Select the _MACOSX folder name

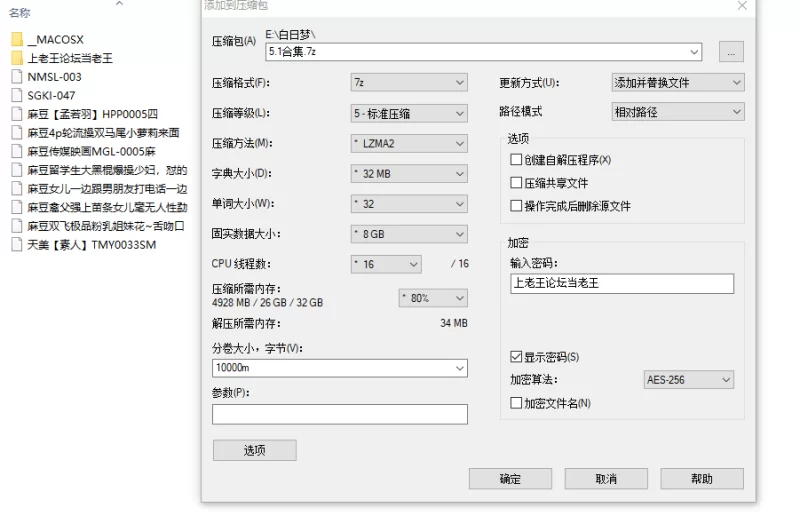coord(55,39)
